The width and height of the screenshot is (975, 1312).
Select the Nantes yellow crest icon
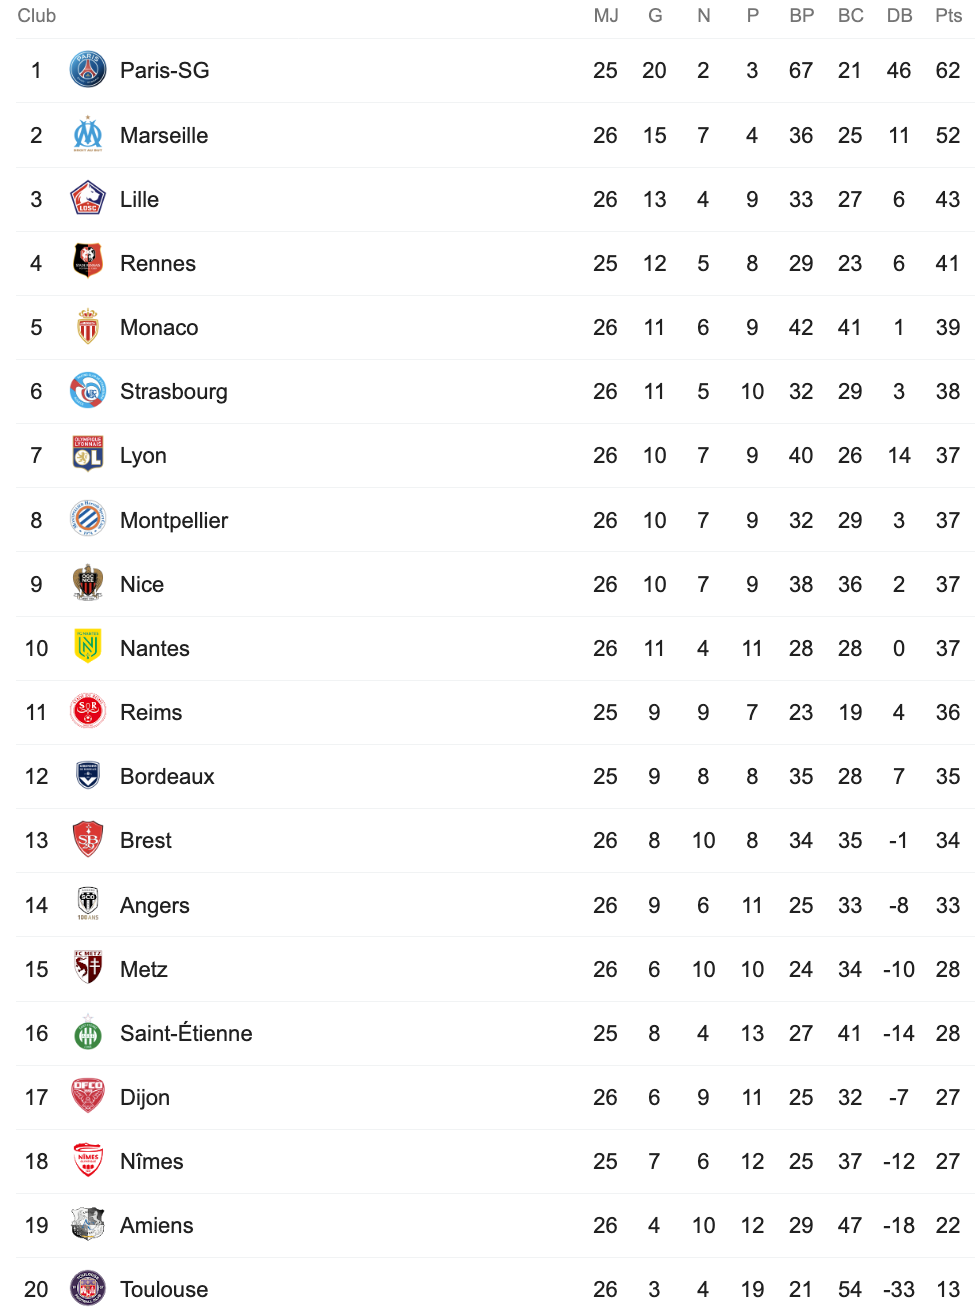click(x=88, y=648)
